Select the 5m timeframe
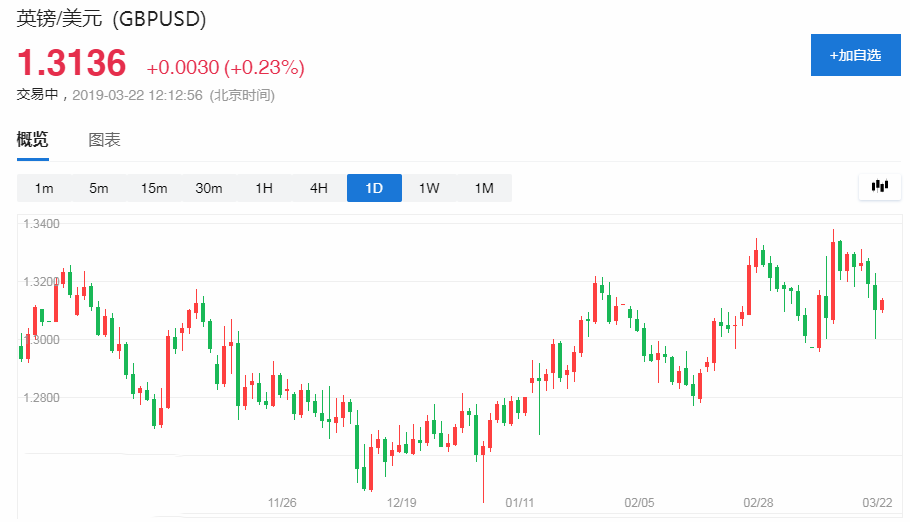Screen dimensions: 910x522 tap(99, 188)
